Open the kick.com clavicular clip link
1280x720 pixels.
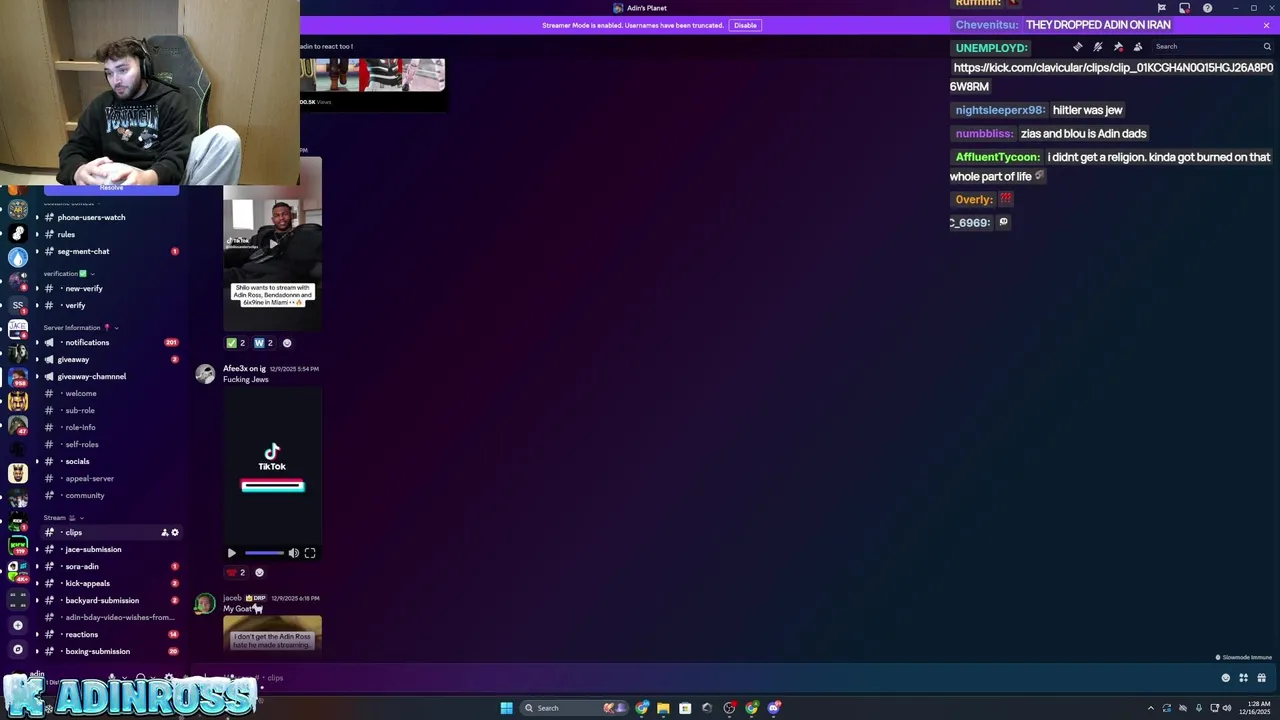(1111, 77)
